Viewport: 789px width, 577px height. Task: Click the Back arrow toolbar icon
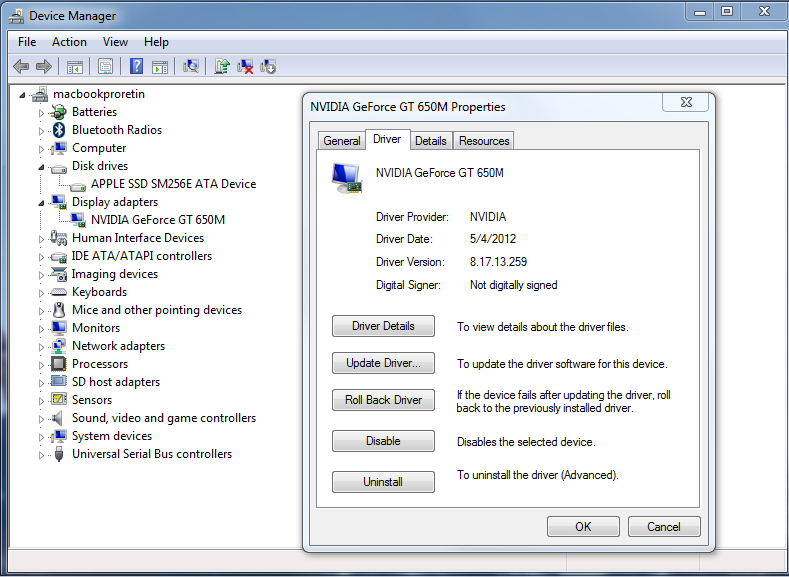tap(21, 66)
